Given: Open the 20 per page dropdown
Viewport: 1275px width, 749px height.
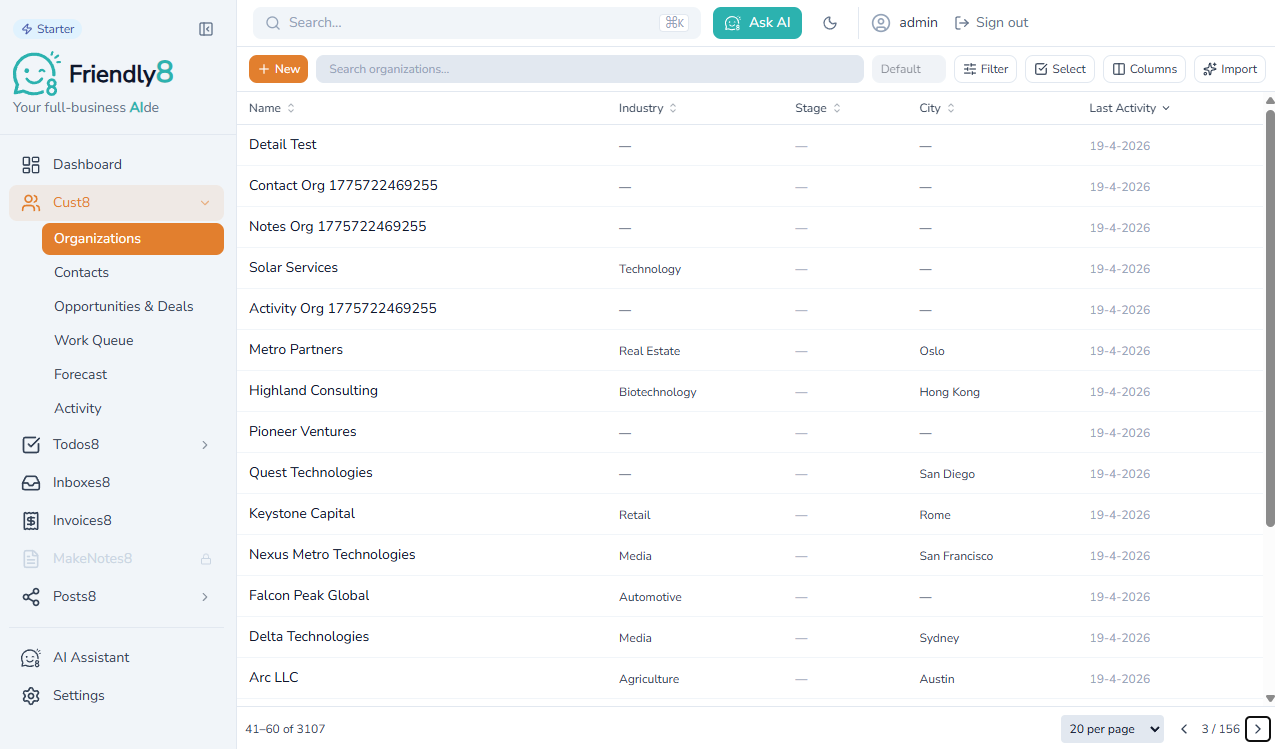Looking at the screenshot, I should (1112, 729).
